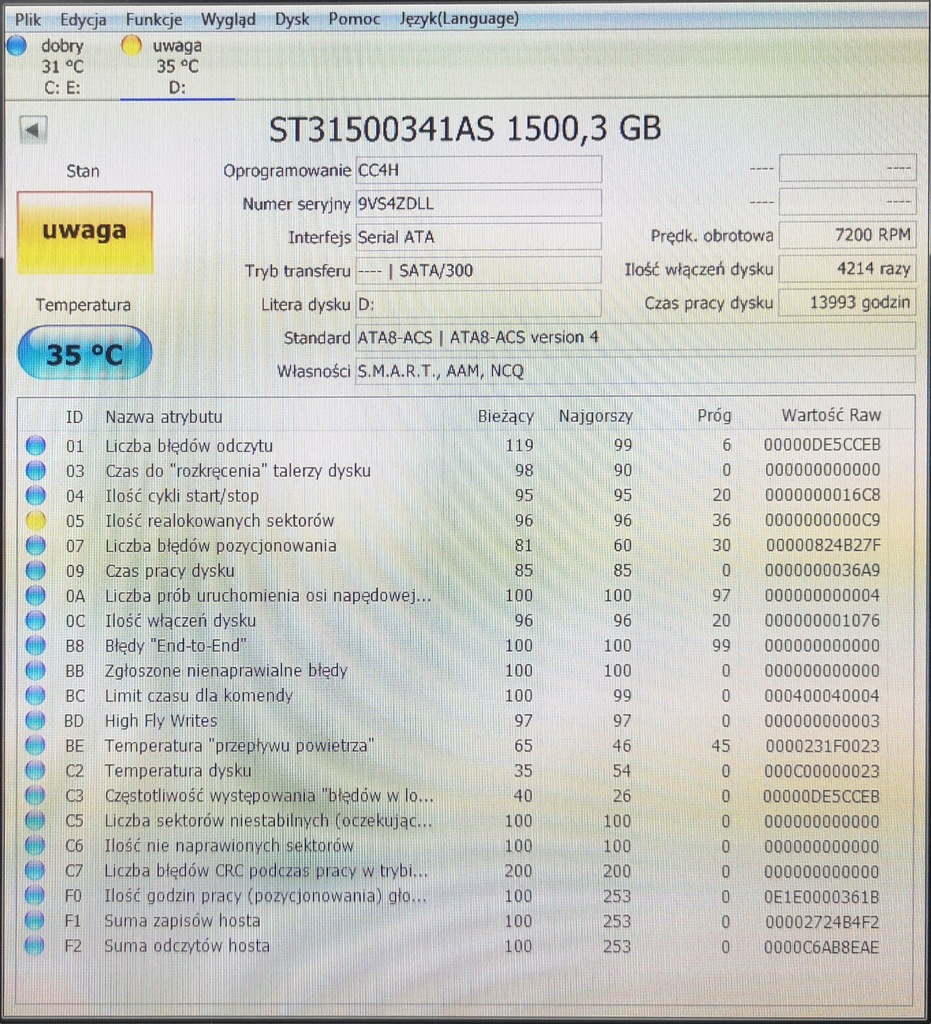This screenshot has height=1024, width=931.
Task: Open the Plik menu
Action: [28, 19]
